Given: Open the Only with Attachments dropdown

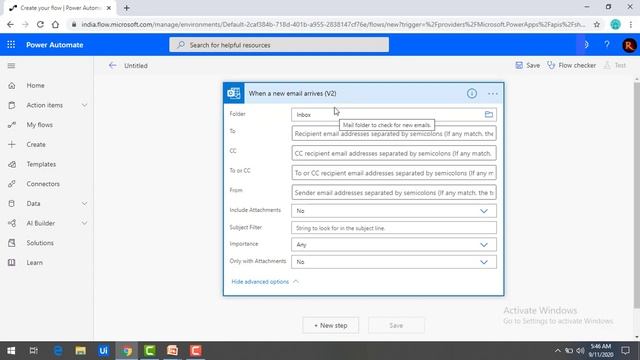Looking at the screenshot, I should click(x=394, y=262).
